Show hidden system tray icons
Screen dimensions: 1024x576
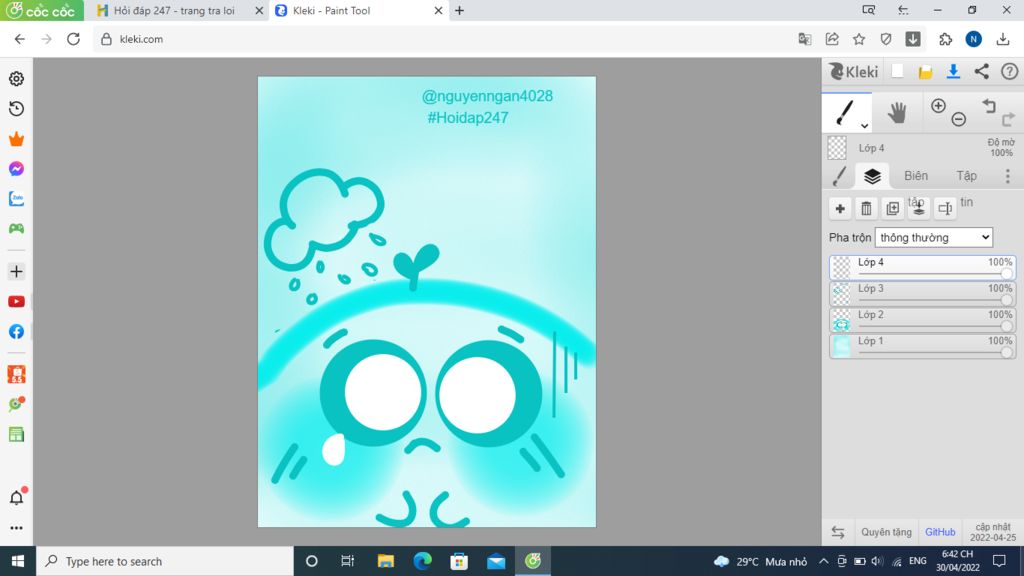pos(824,561)
